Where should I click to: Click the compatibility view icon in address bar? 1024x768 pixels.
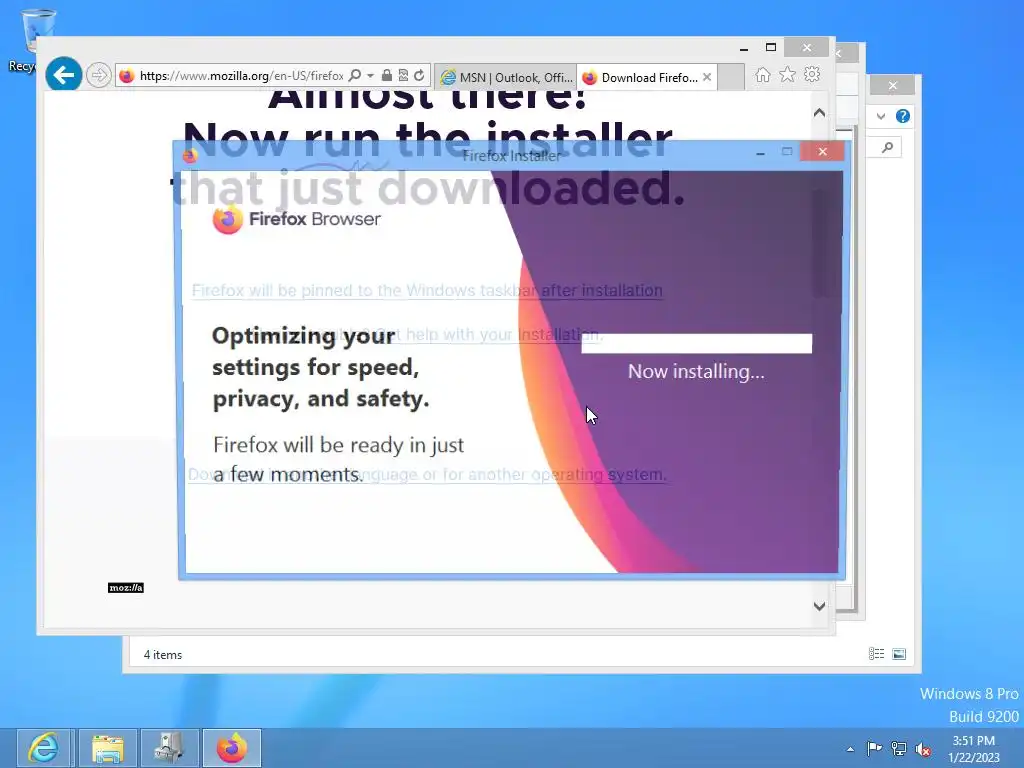coord(403,75)
